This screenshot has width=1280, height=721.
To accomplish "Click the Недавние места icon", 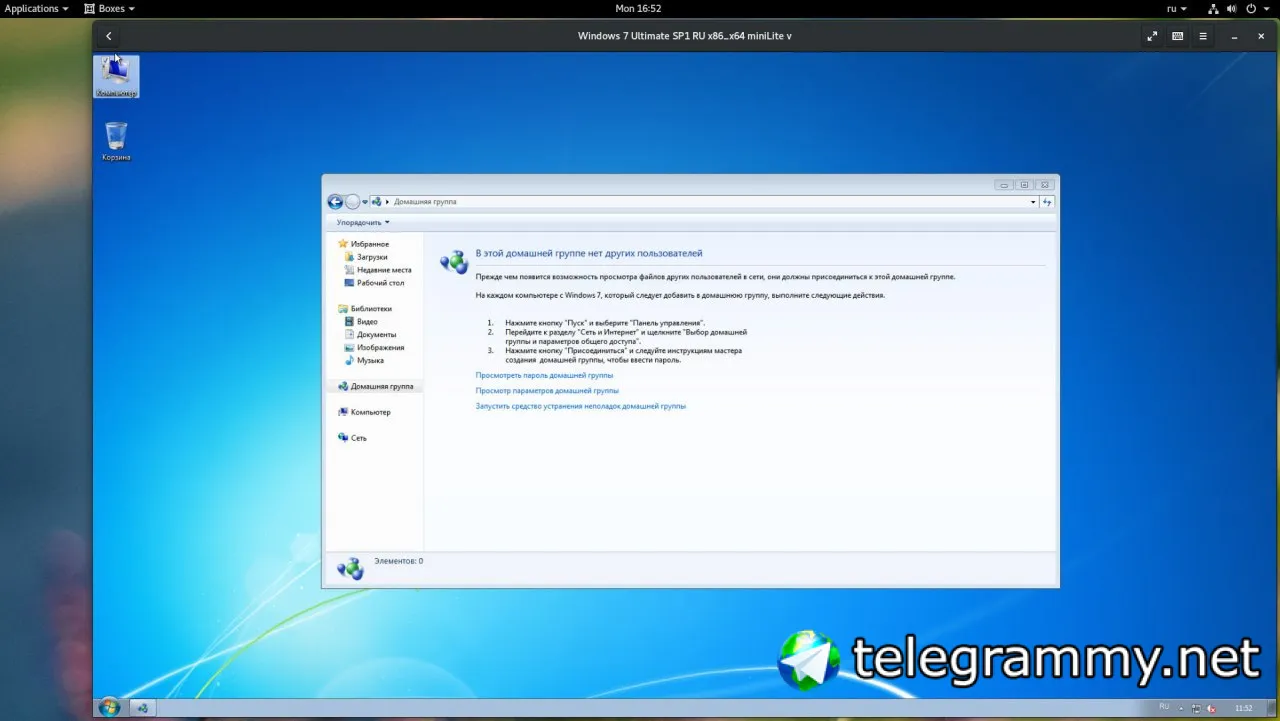I will pyautogui.click(x=349, y=270).
